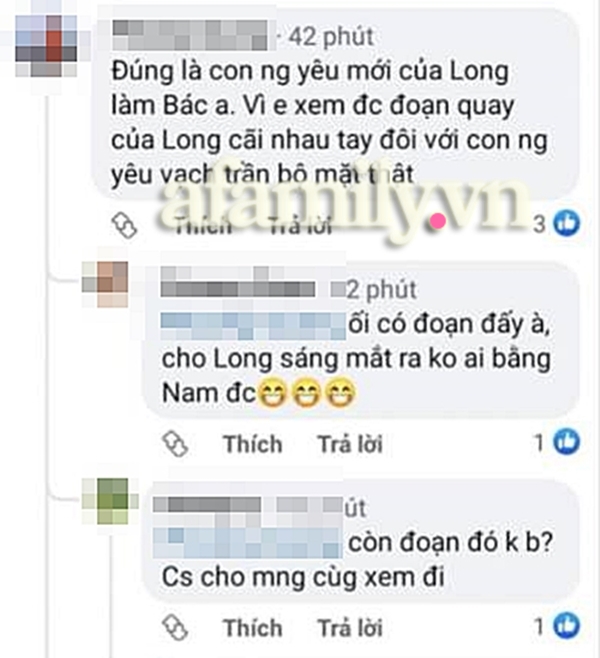Click Thích under the 'Cs cho mng' comment
This screenshot has width=600, height=658.
(253, 628)
